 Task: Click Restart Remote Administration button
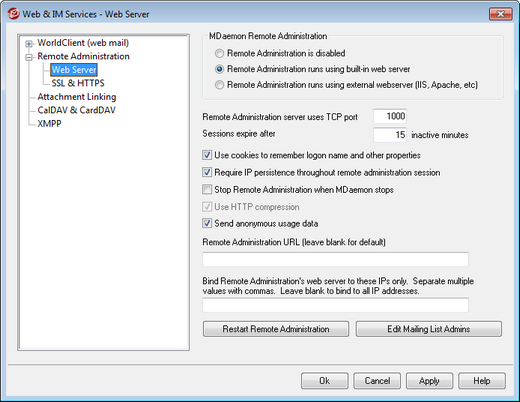point(276,329)
